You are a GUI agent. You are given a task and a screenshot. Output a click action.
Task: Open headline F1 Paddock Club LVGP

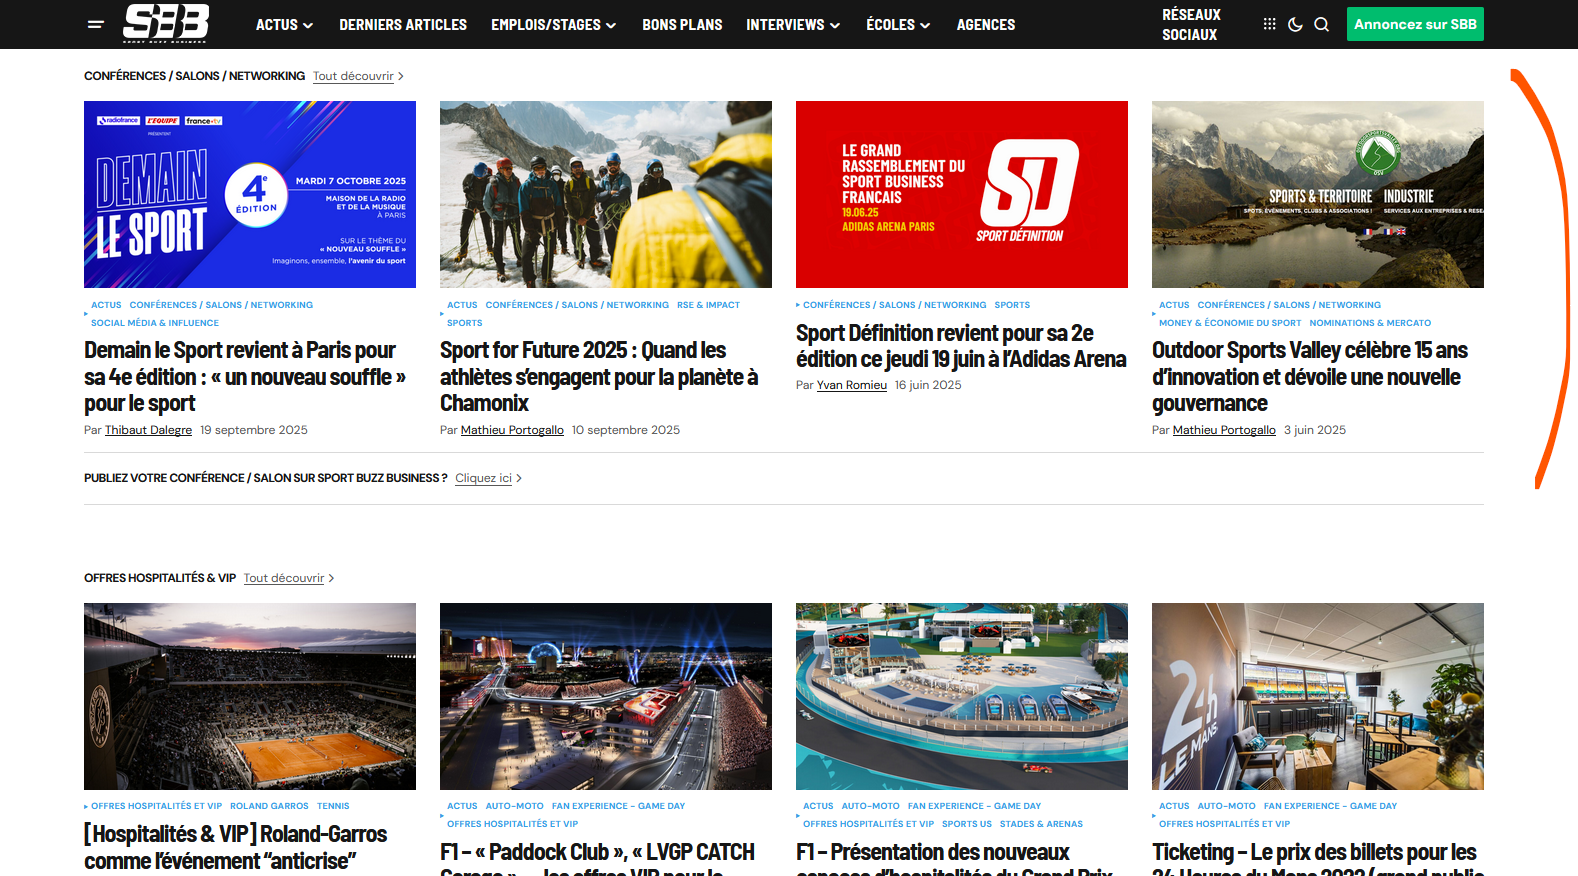pos(598,857)
